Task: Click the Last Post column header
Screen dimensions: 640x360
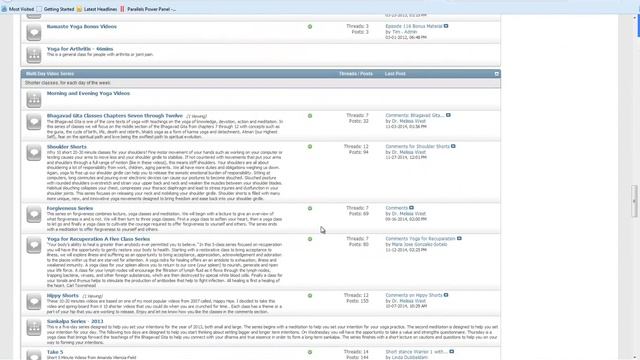Action: pyautogui.click(x=395, y=74)
